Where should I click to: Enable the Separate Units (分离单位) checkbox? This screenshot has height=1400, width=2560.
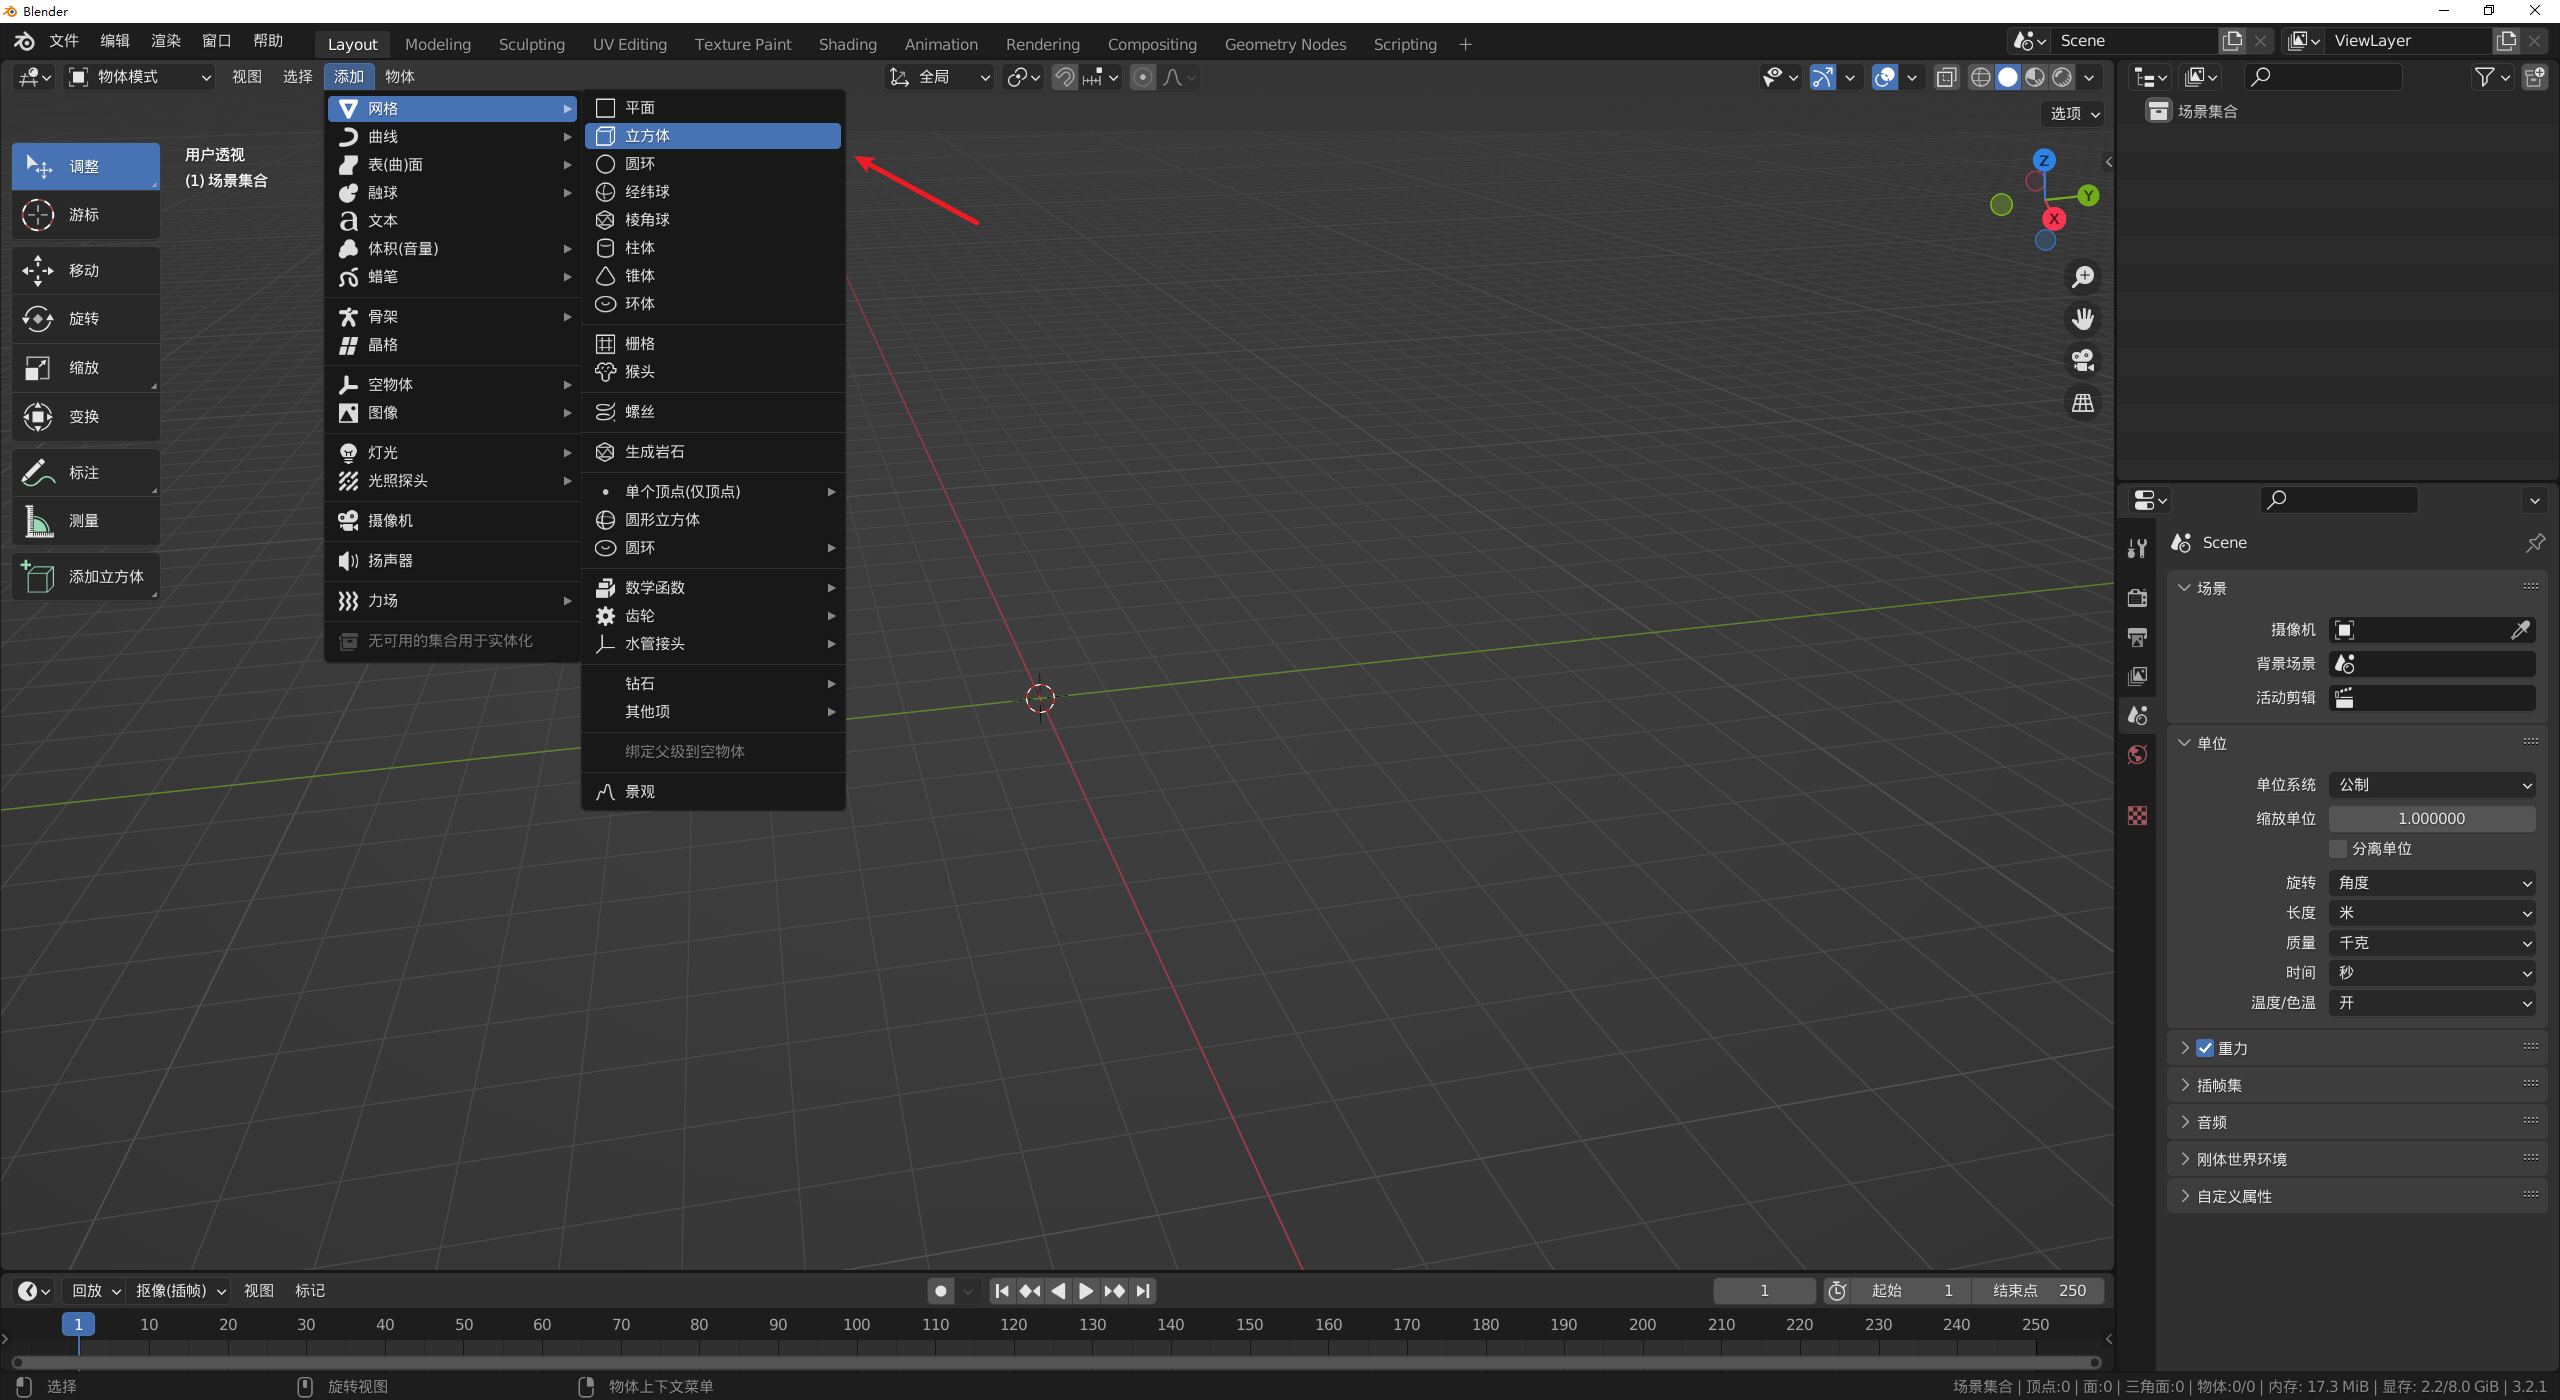point(2338,849)
